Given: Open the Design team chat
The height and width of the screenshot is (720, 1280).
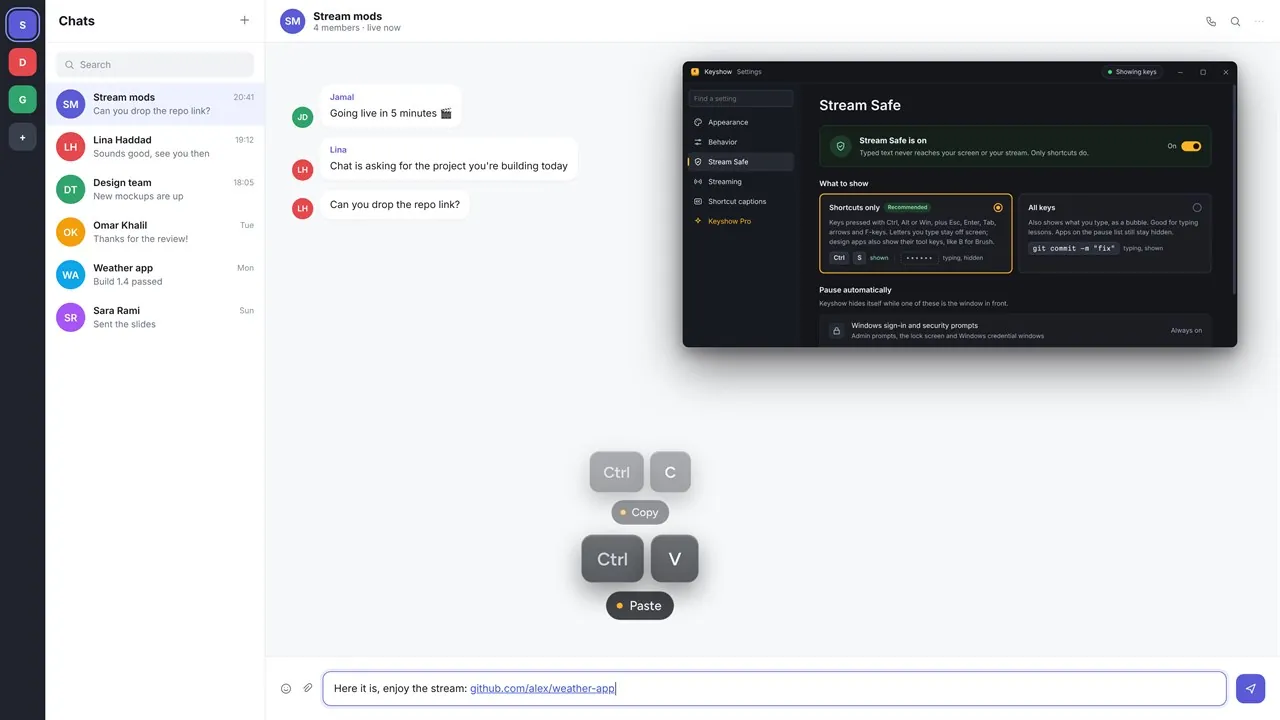Looking at the screenshot, I should point(155,189).
